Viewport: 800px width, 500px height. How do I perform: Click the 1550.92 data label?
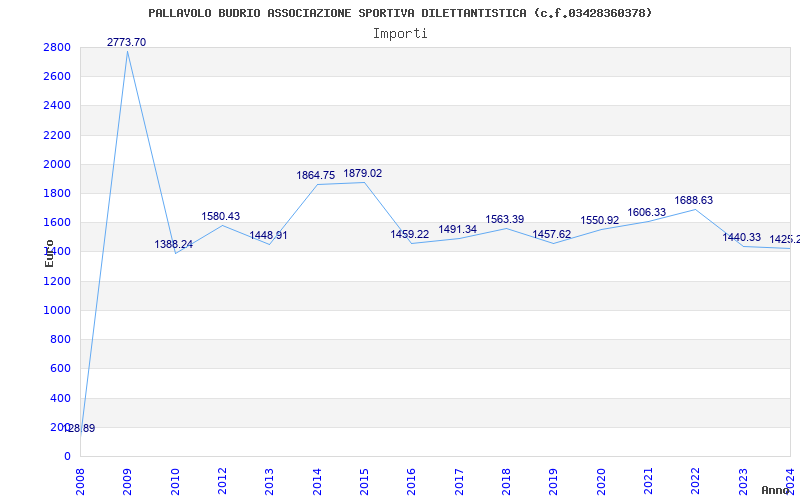point(599,220)
